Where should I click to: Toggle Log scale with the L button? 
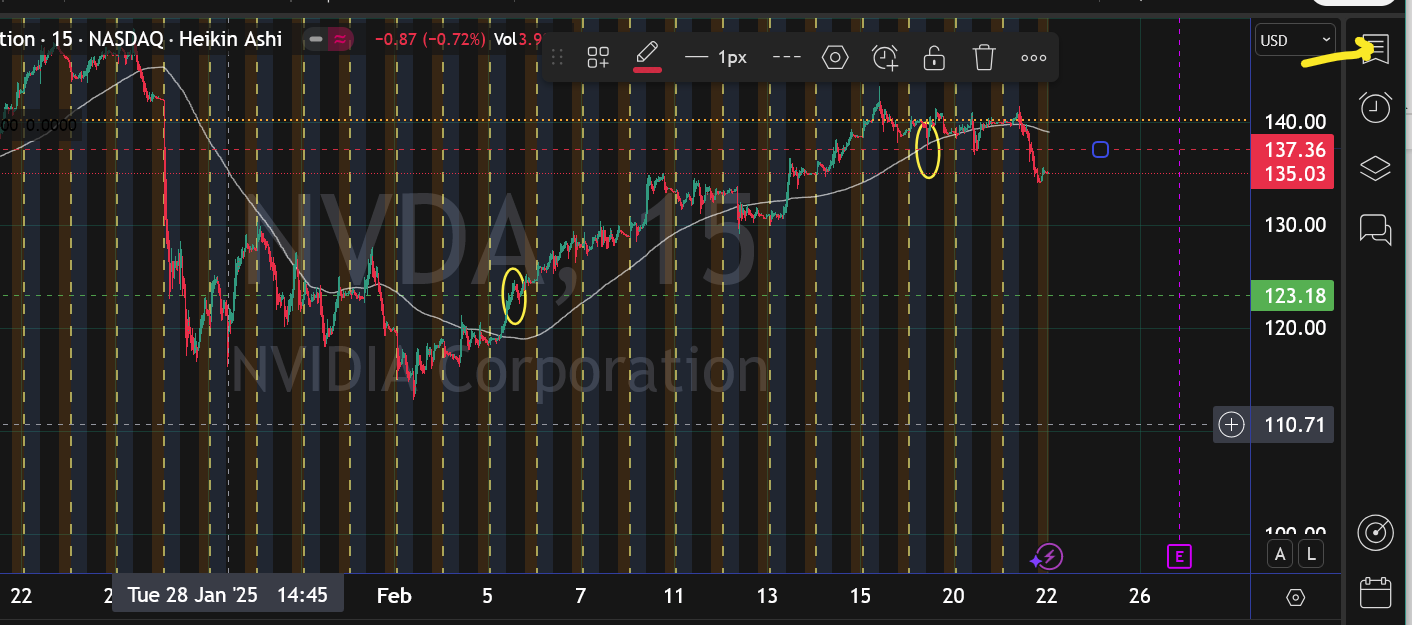pyautogui.click(x=1309, y=553)
